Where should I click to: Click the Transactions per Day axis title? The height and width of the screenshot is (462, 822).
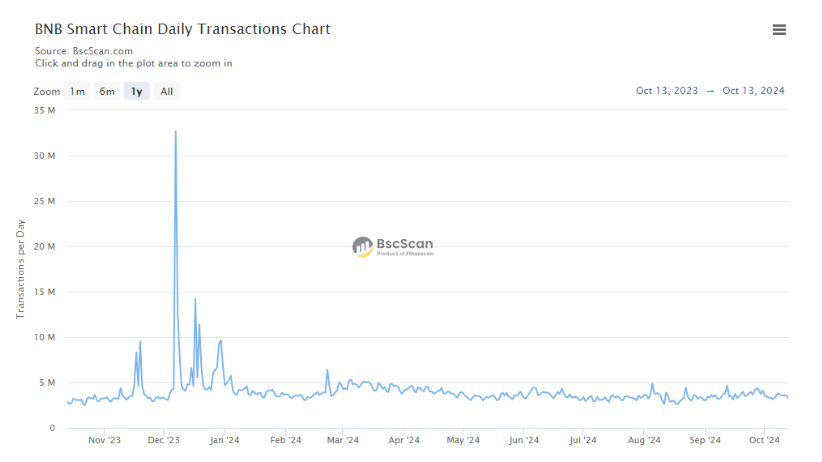tap(20, 270)
